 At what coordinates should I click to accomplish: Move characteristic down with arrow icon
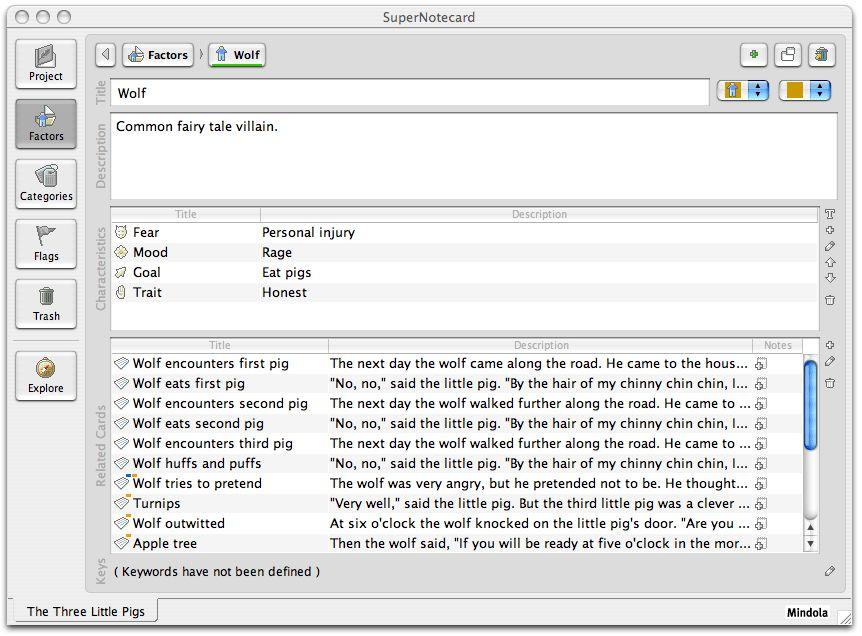(830, 278)
